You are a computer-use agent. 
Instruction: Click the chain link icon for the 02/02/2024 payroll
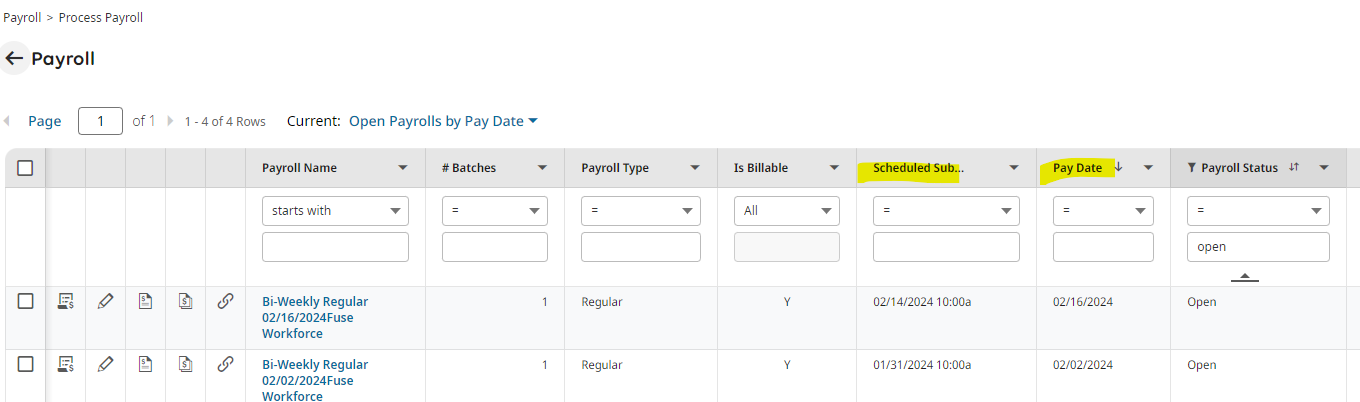click(225, 364)
